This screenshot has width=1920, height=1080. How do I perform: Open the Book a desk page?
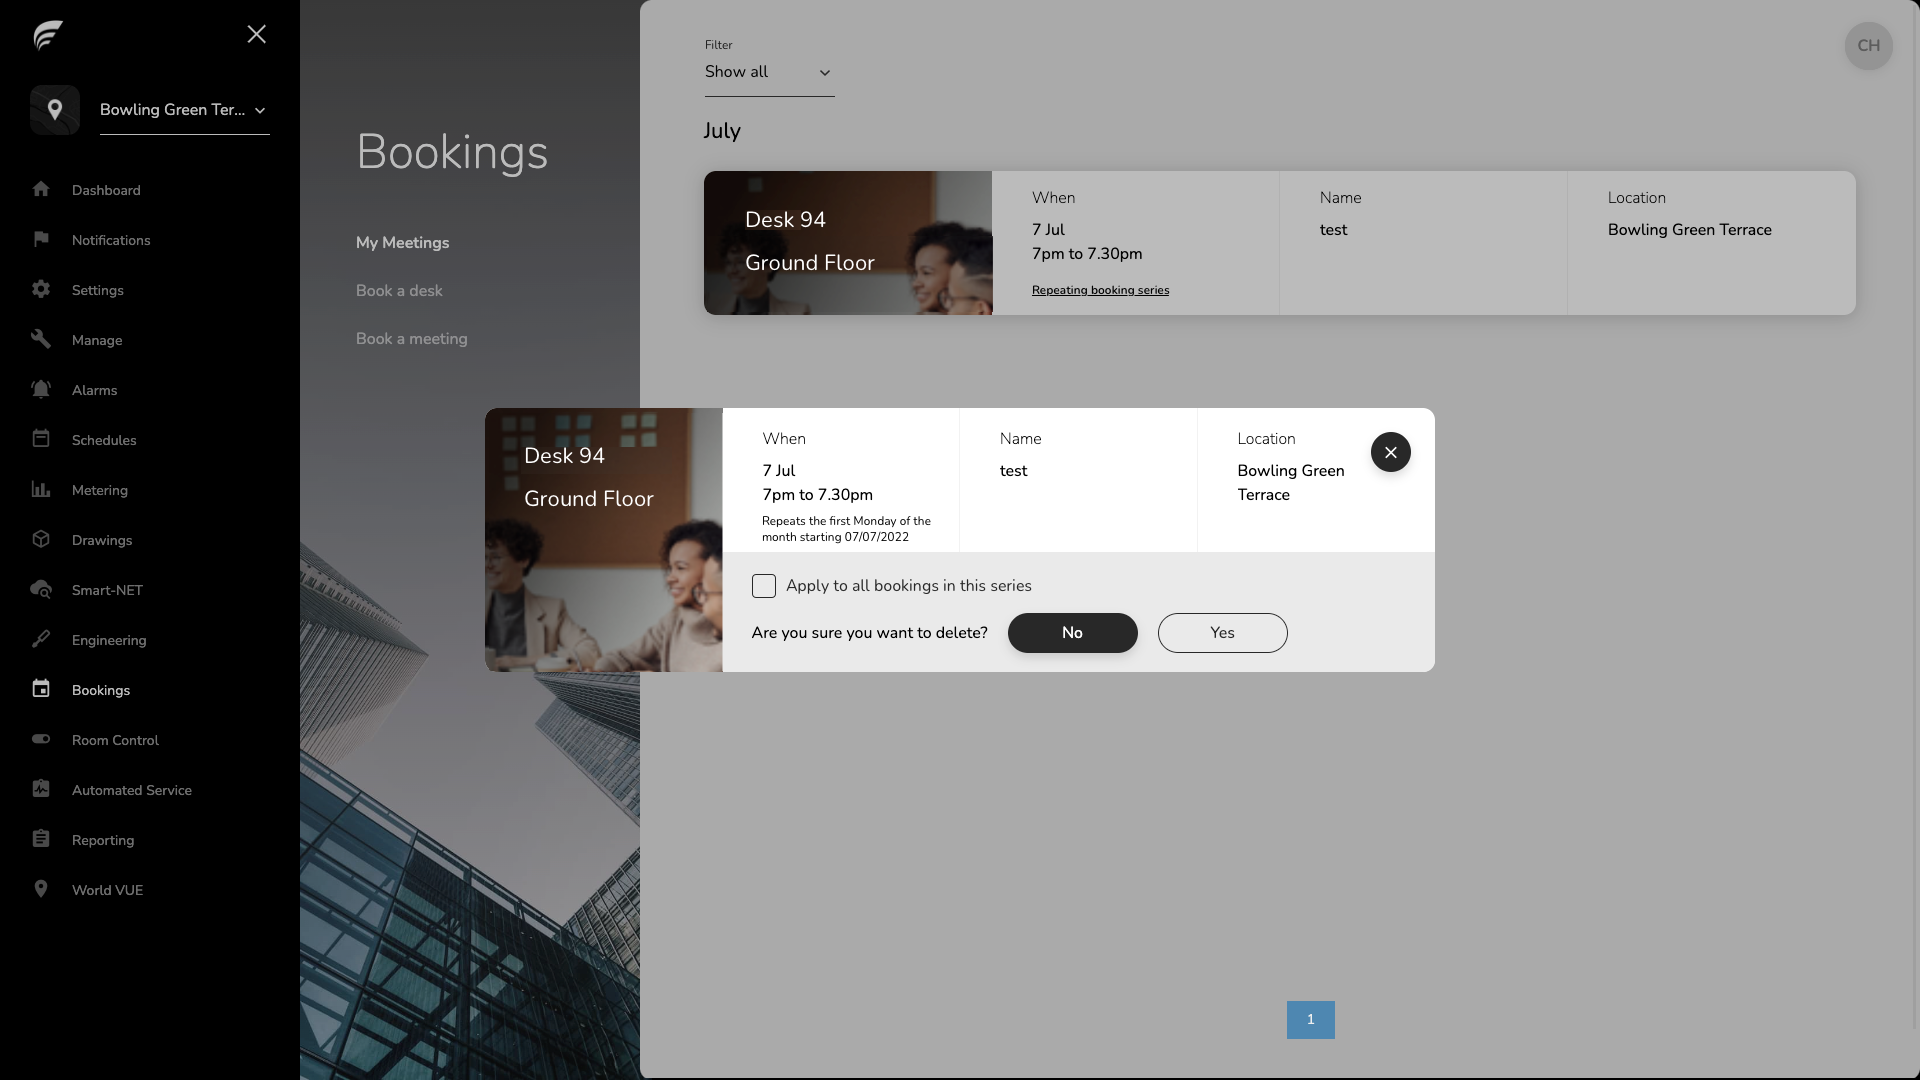click(x=399, y=291)
